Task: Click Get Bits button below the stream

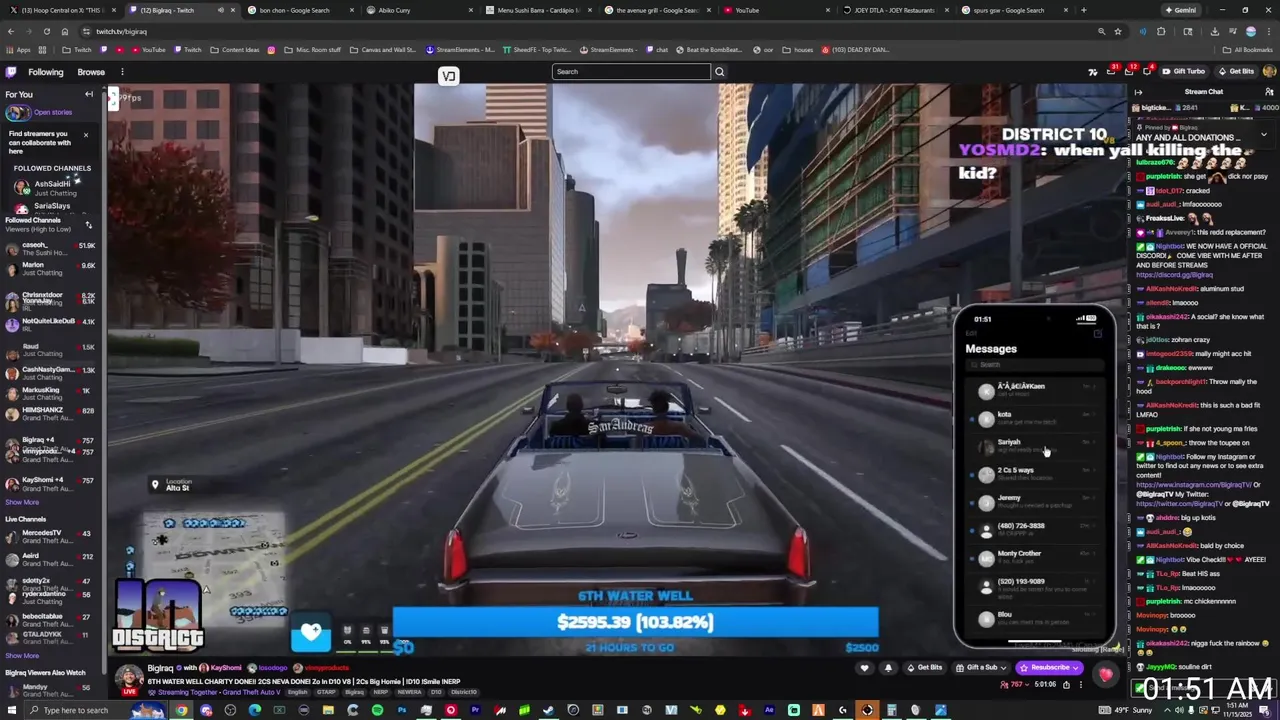Action: coord(925,668)
